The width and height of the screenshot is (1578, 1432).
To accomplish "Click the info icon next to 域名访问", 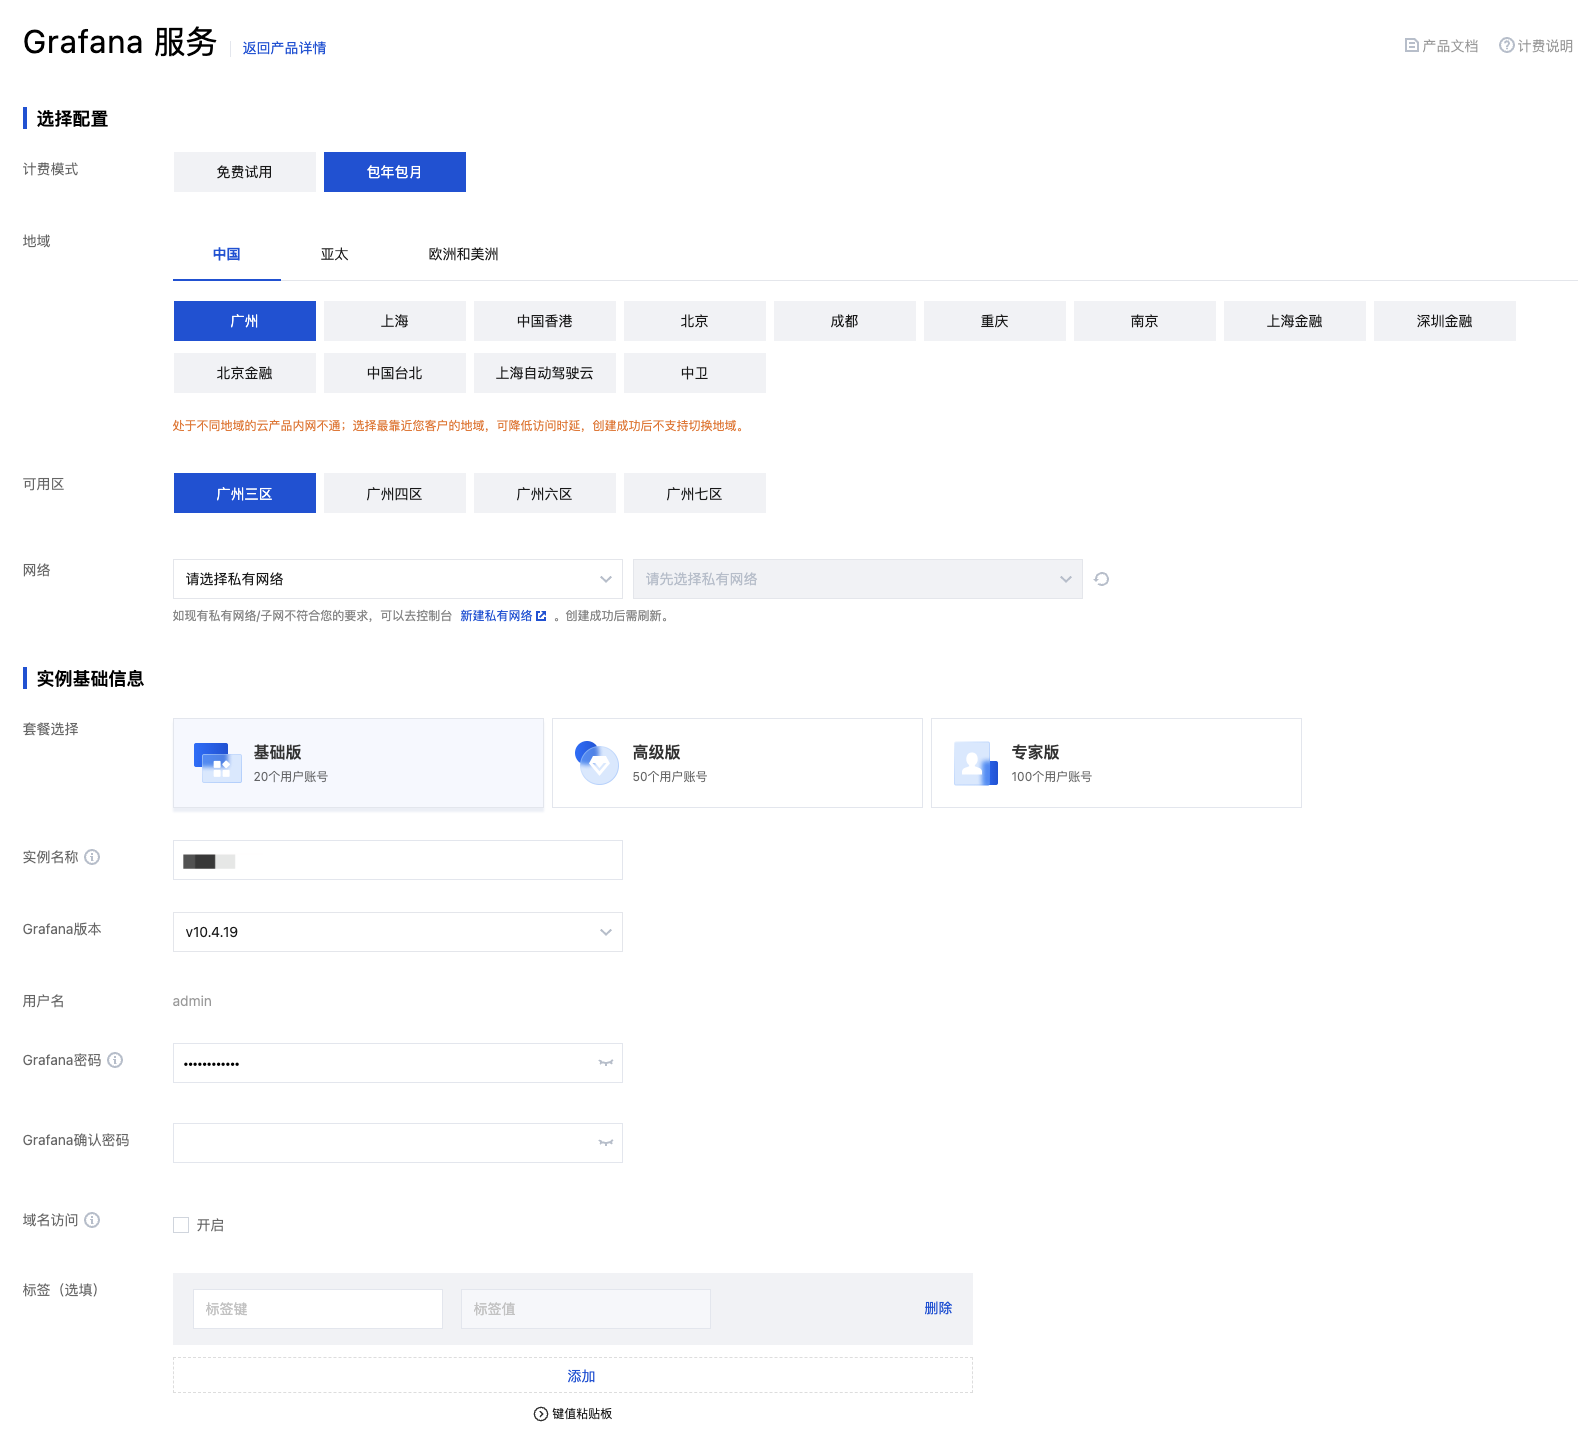I will click(92, 1220).
